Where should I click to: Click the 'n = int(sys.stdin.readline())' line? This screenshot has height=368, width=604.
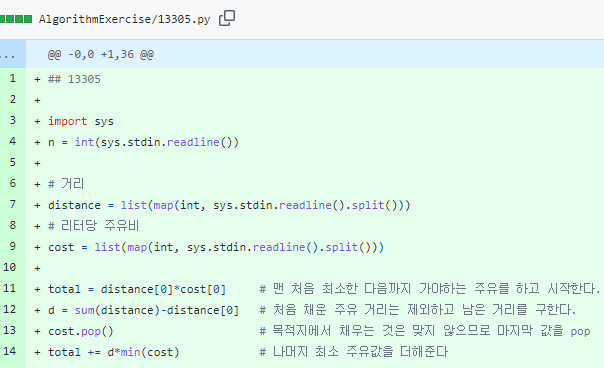pos(143,142)
